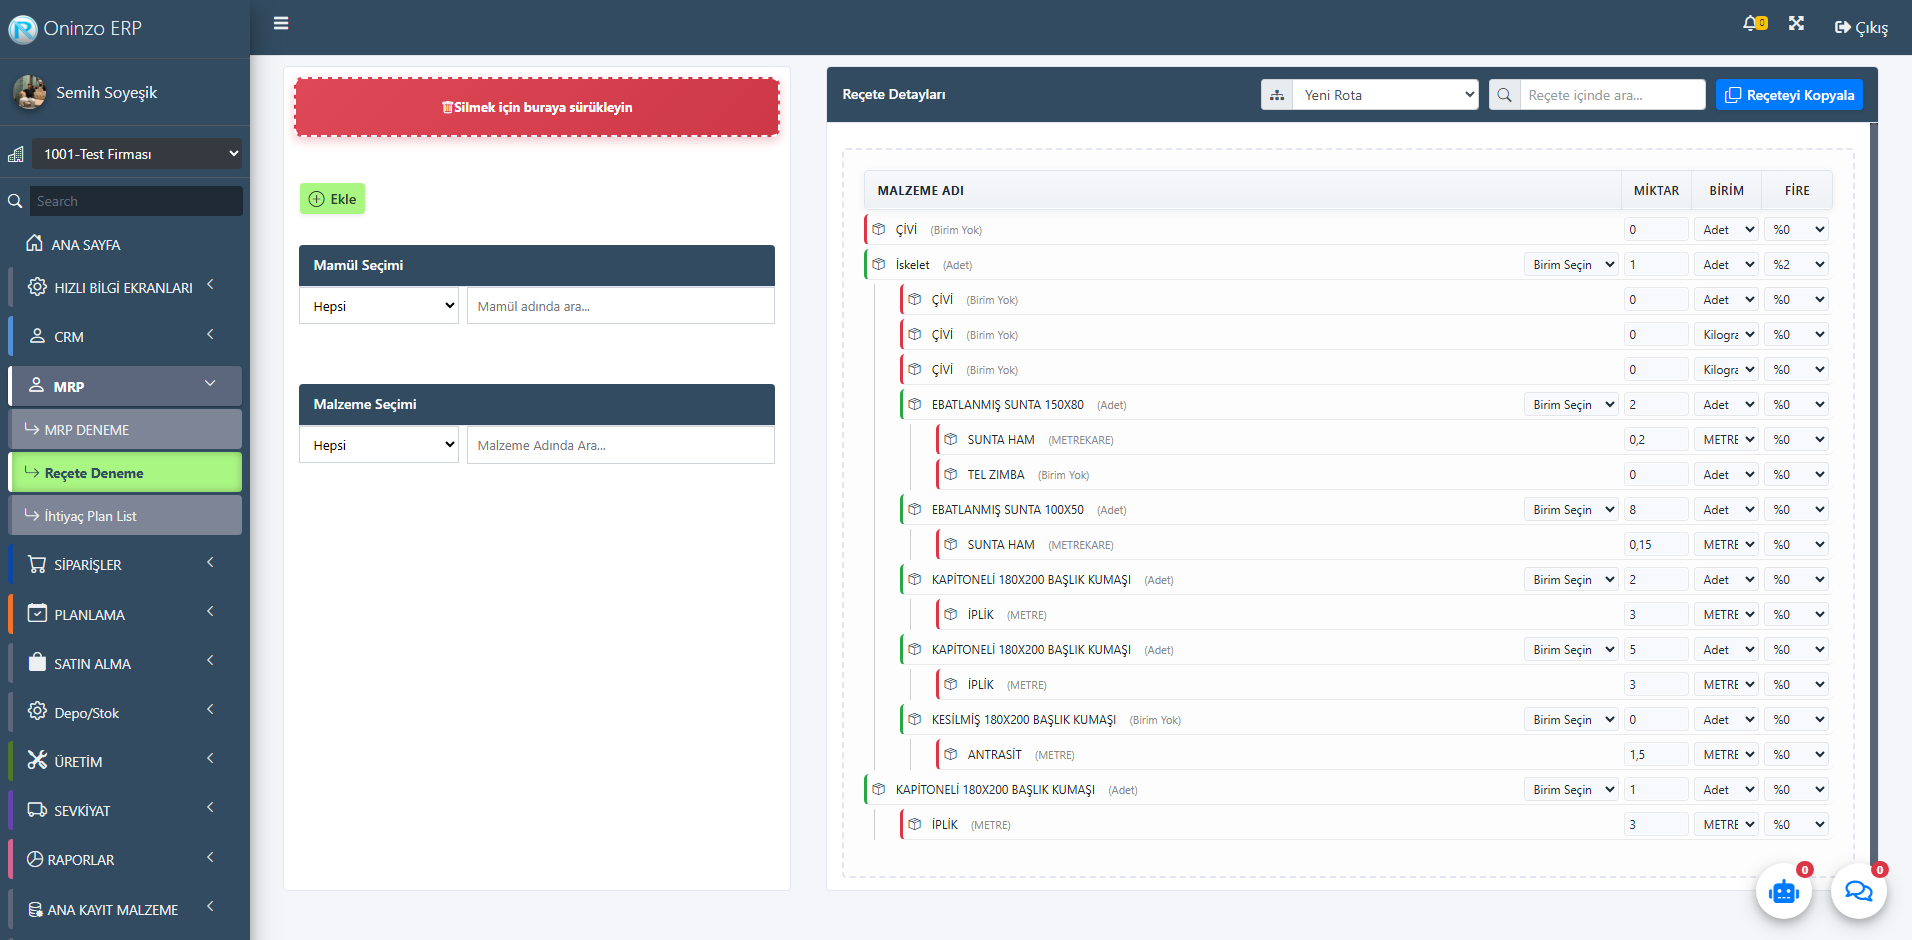The image size is (1912, 940).
Task: Click the cube icon next to İskelet
Action: [x=879, y=265]
